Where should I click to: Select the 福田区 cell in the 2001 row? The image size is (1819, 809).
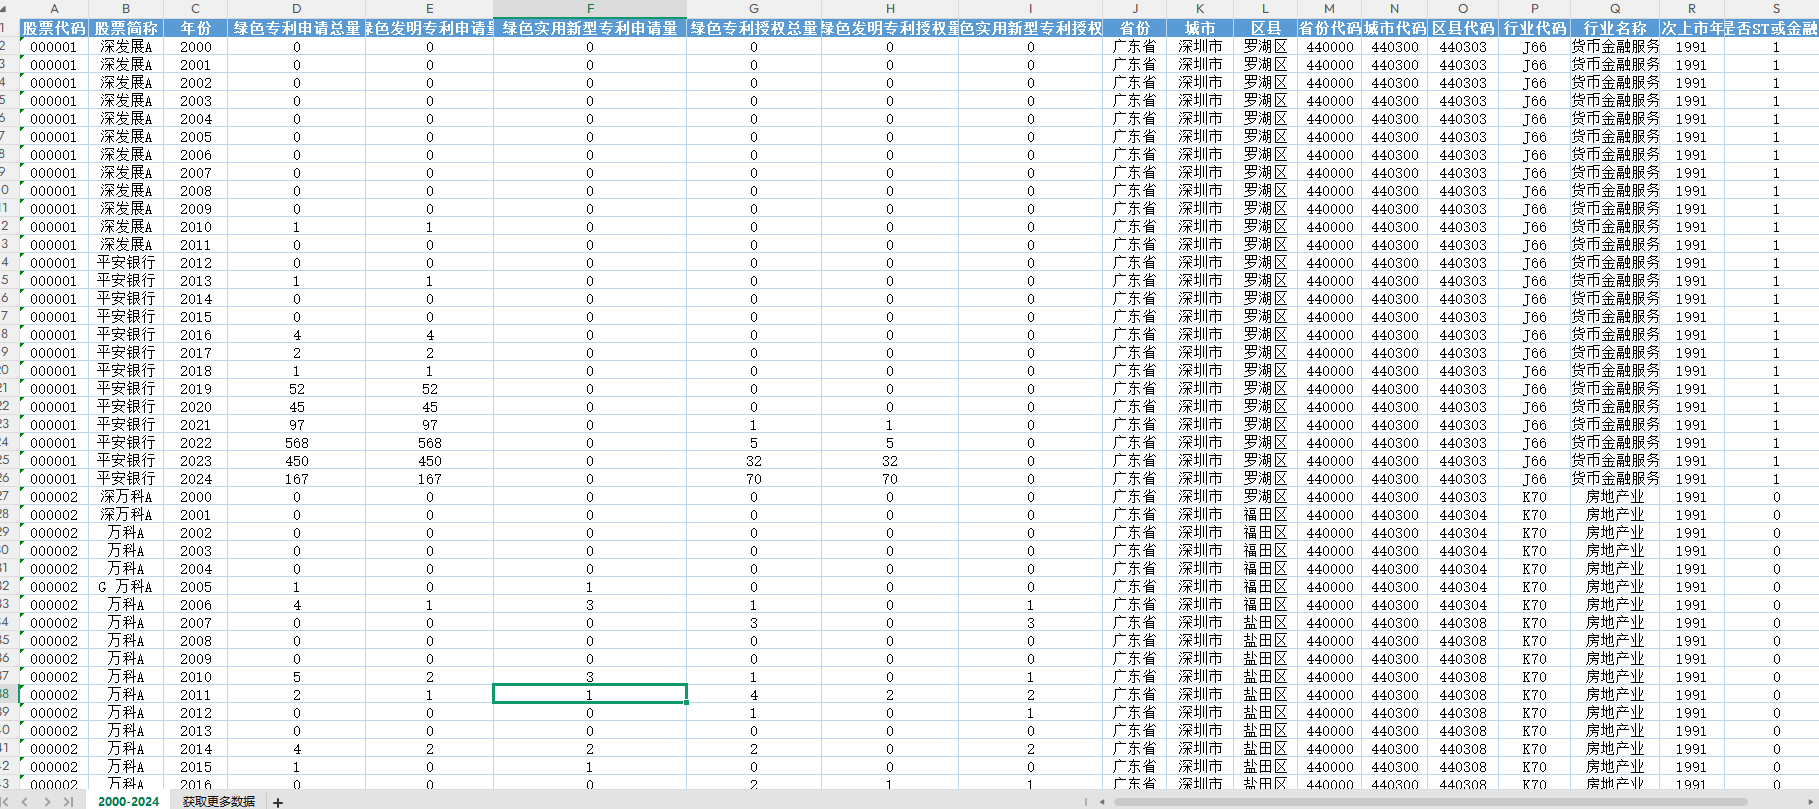click(x=1266, y=515)
